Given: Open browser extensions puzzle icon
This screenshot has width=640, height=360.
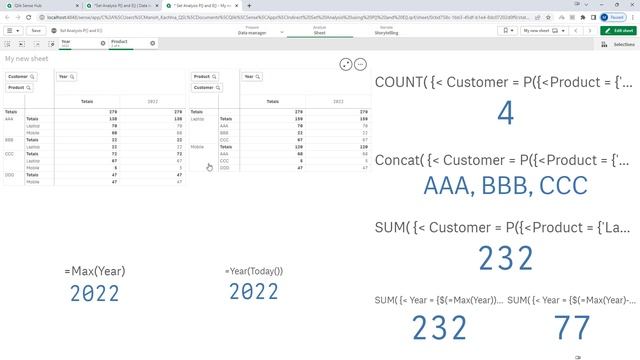Looking at the screenshot, I should click(583, 18).
